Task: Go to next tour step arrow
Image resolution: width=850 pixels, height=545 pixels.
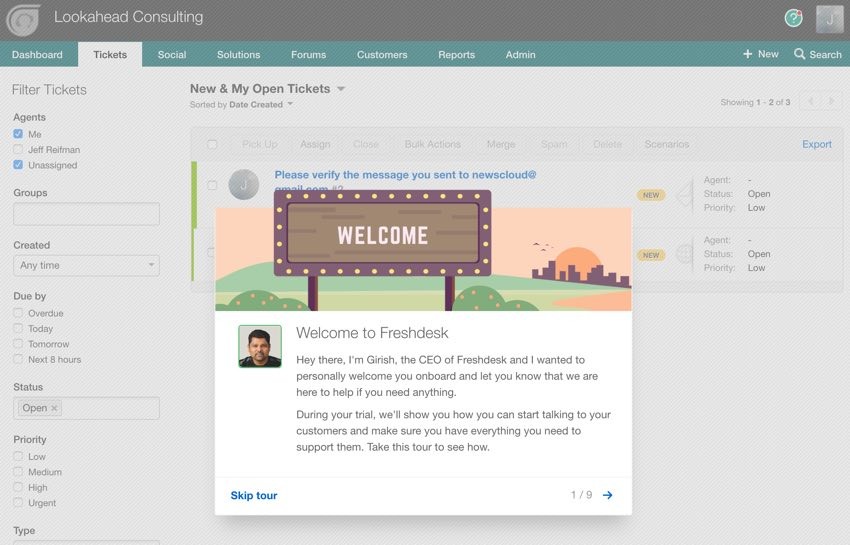Action: [608, 495]
